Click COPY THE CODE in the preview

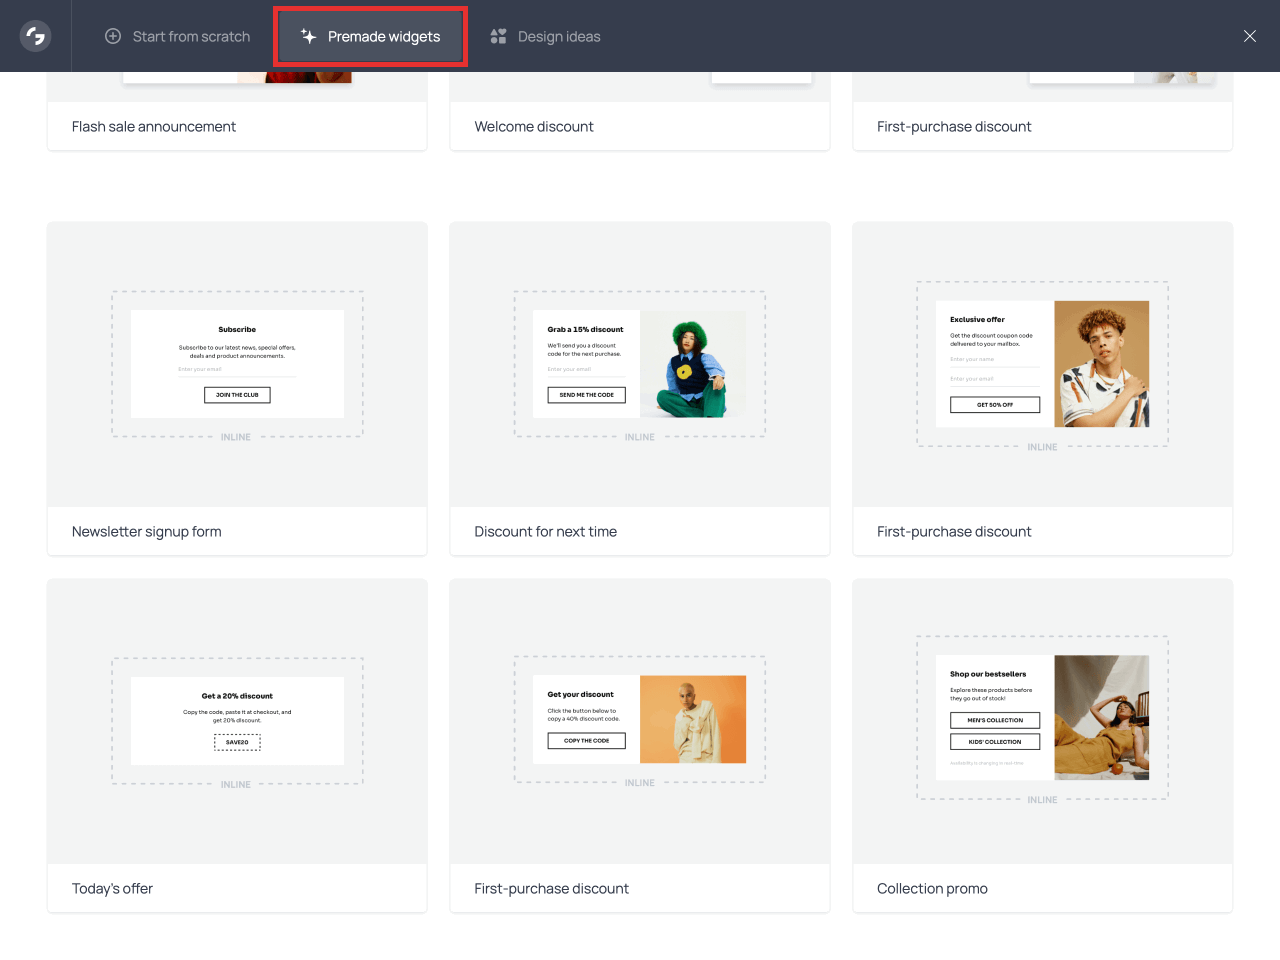585,741
